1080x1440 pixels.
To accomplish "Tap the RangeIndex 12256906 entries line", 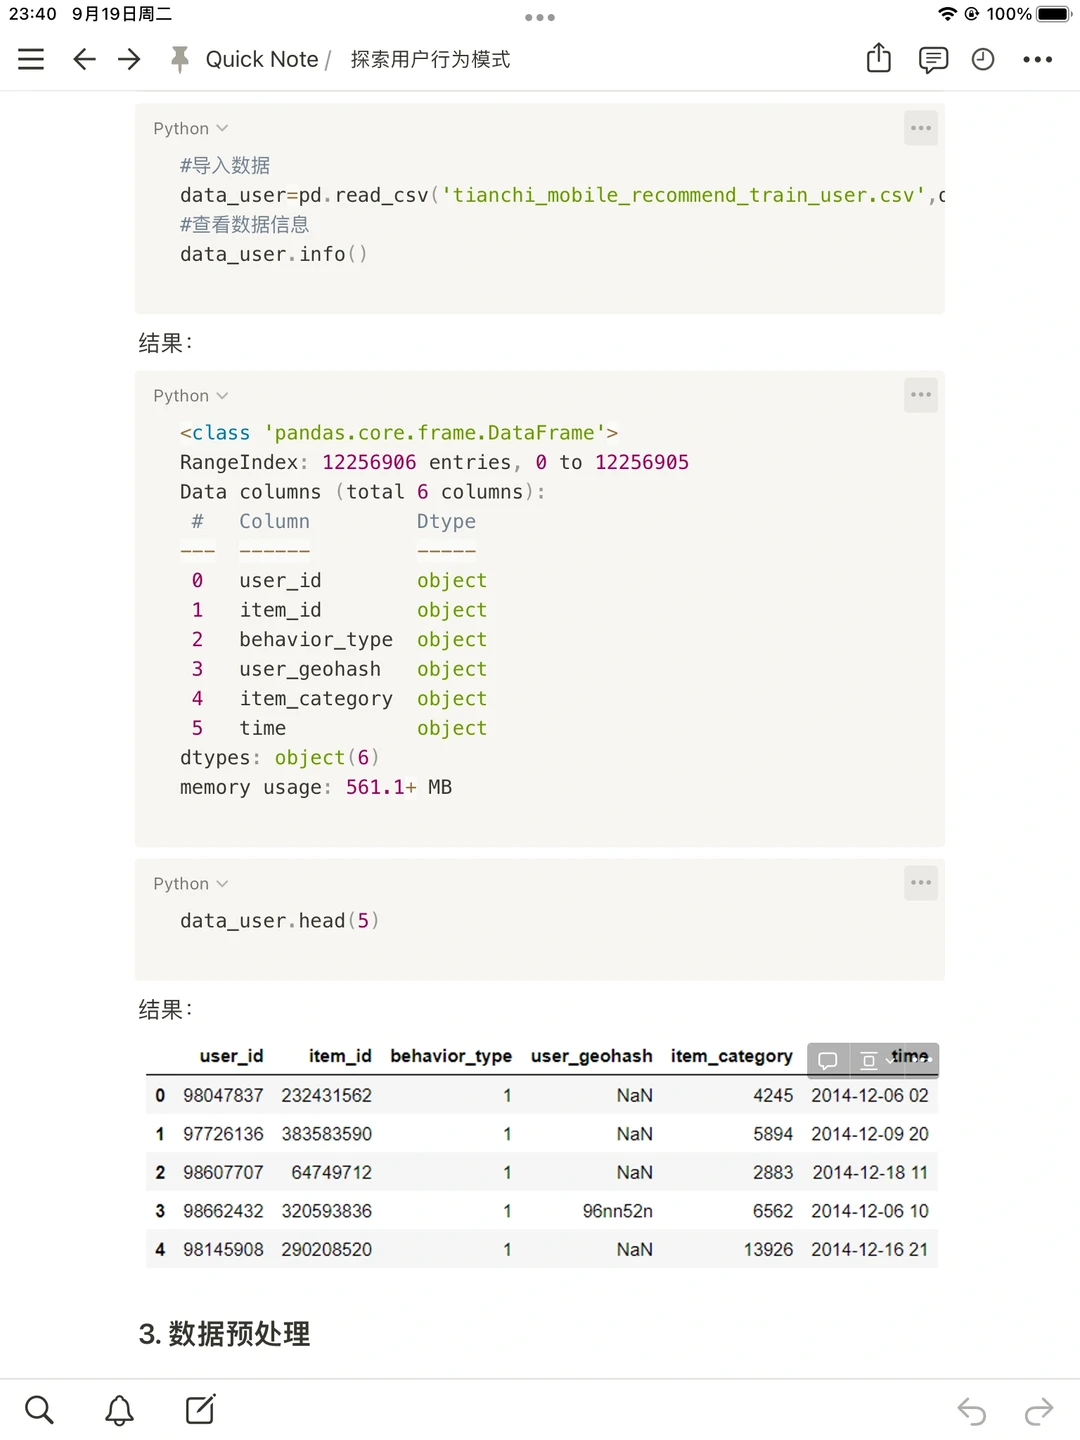I will coord(434,462).
